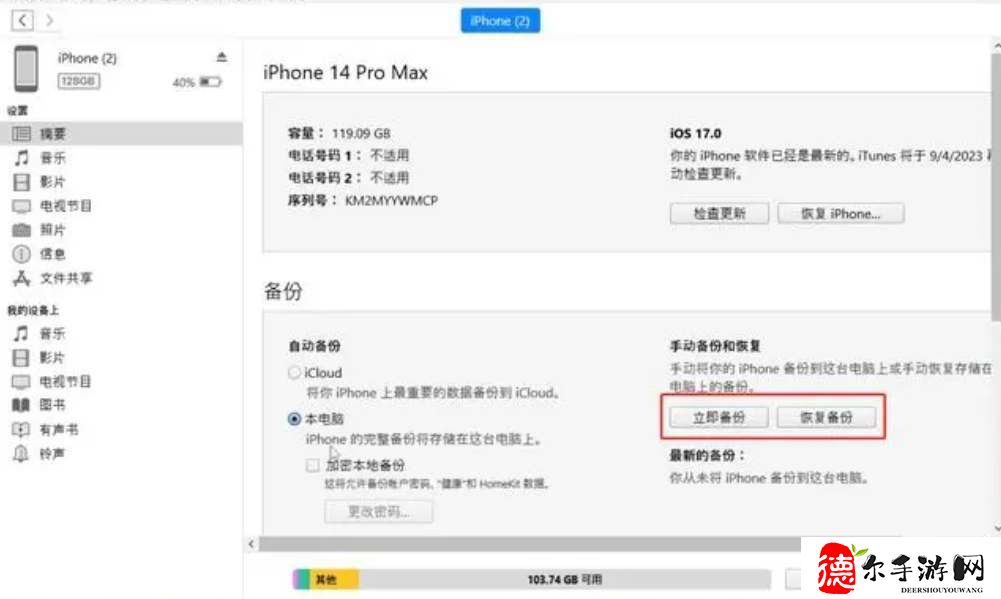The width and height of the screenshot is (1001, 599).
Task: Click the 影片 film icon under 设置
Action: [x=21, y=182]
